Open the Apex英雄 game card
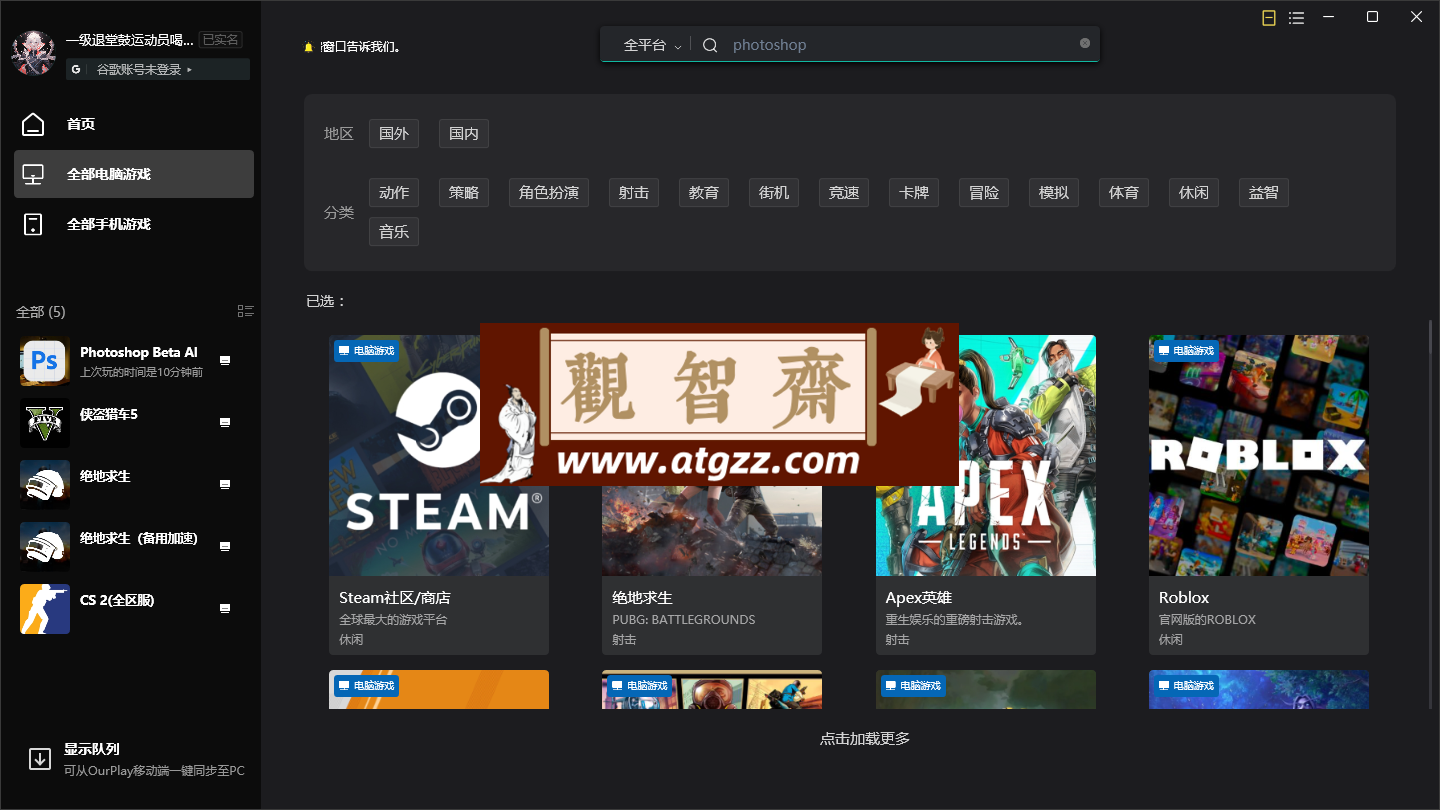Screen dimensions: 1440x810 point(986,495)
